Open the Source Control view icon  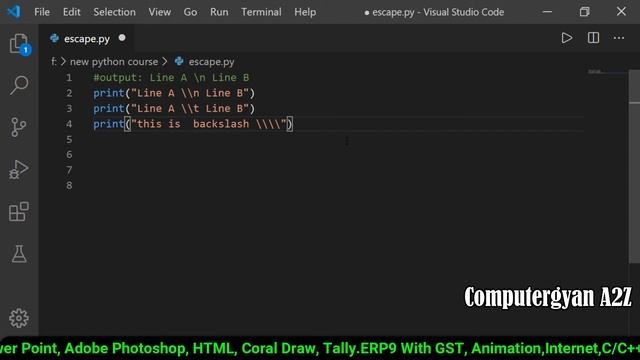click(19, 127)
